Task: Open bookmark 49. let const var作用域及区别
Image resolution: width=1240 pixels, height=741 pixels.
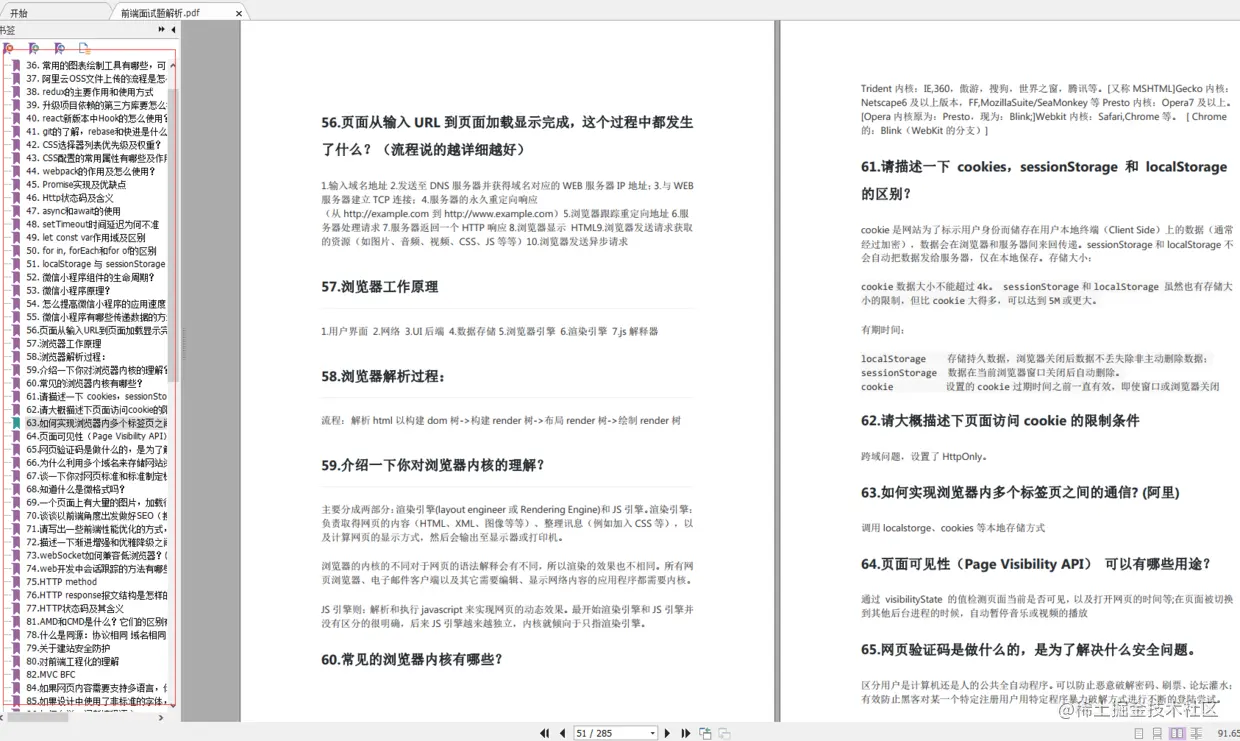Action: [85, 238]
